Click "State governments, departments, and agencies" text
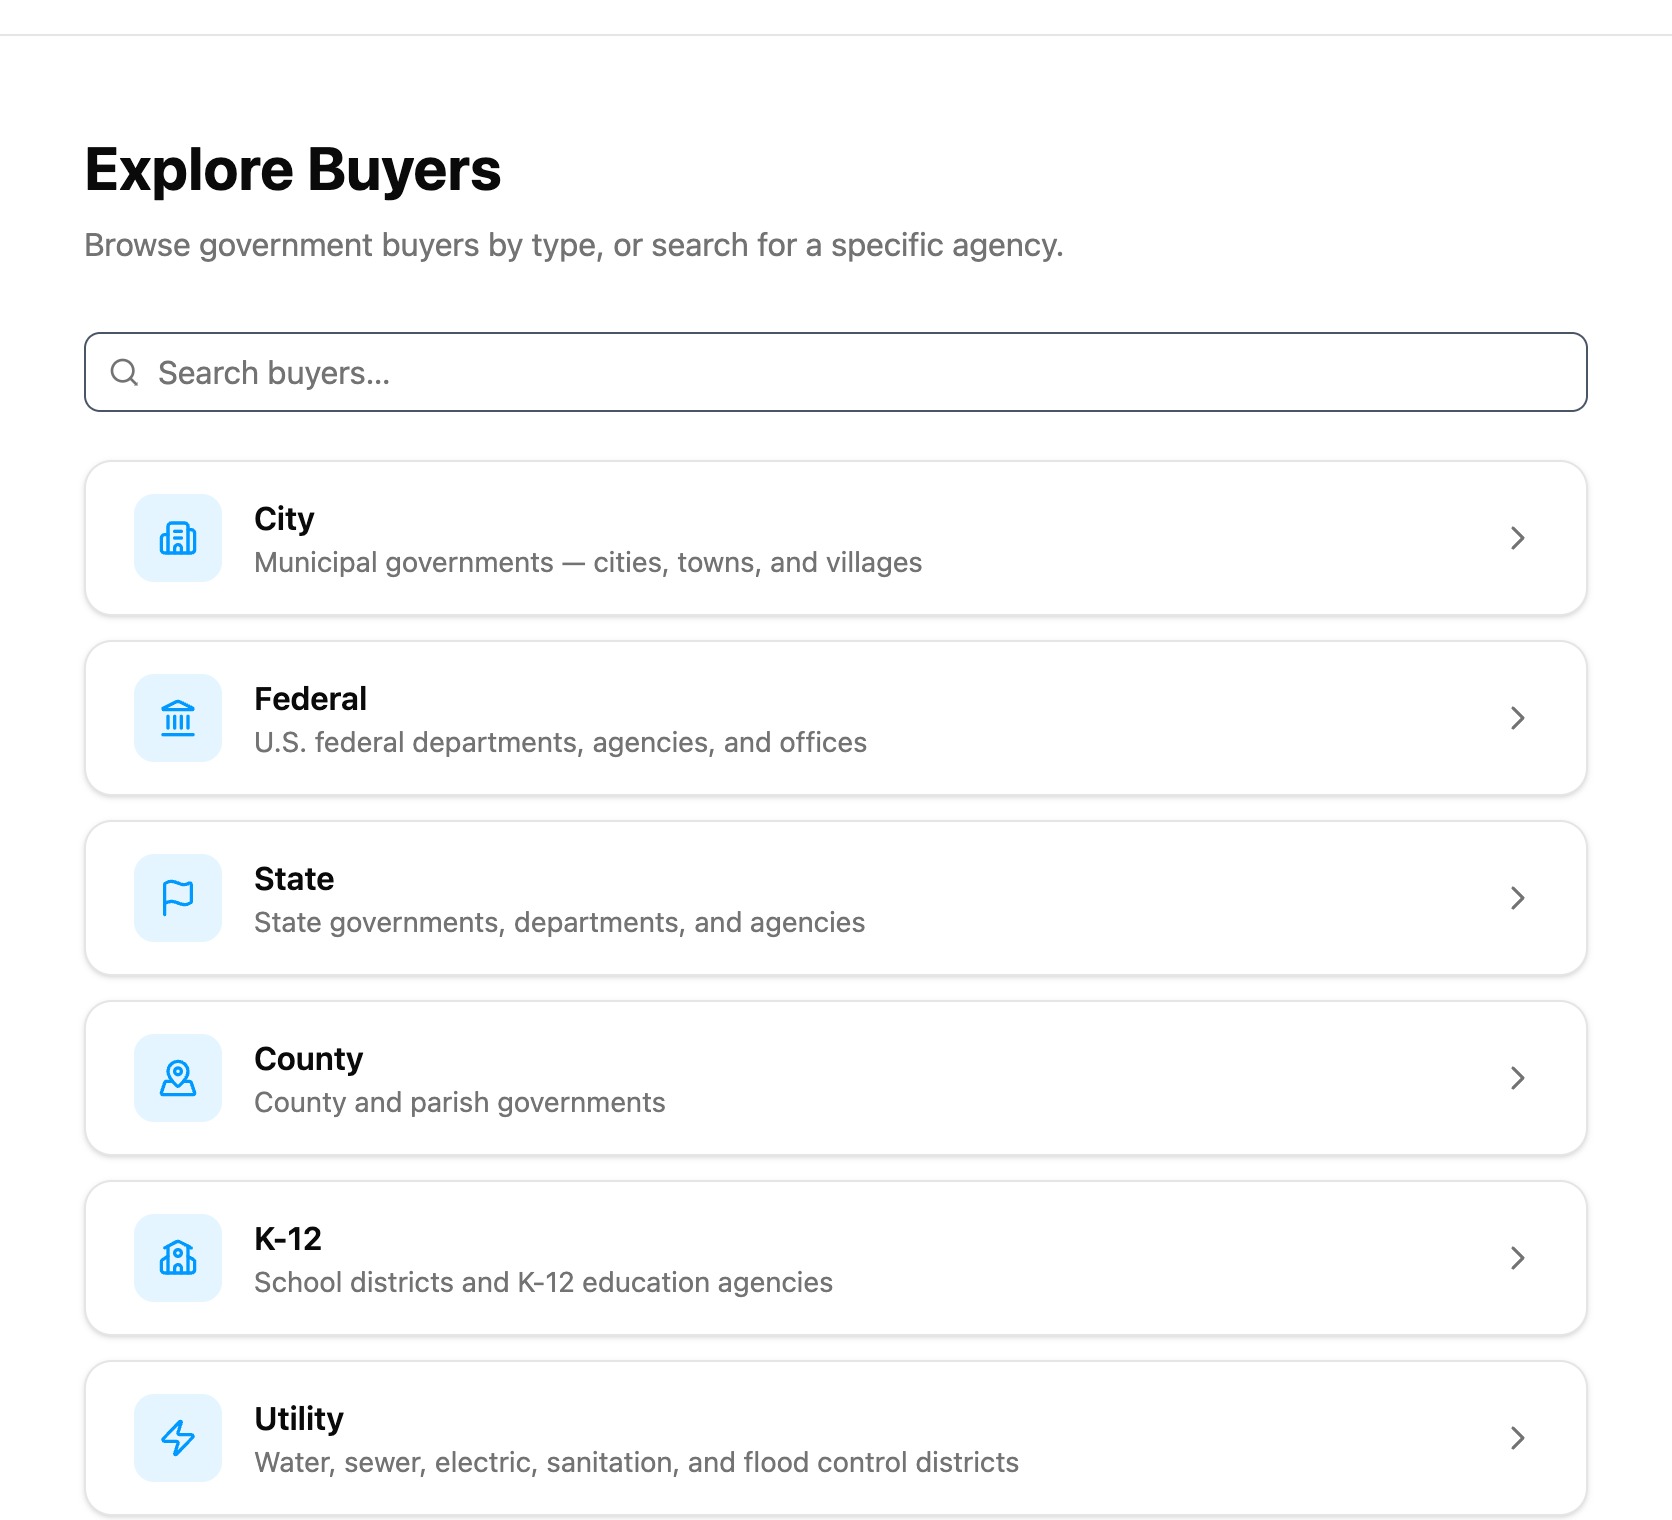The width and height of the screenshot is (1672, 1520). pyautogui.click(x=559, y=923)
